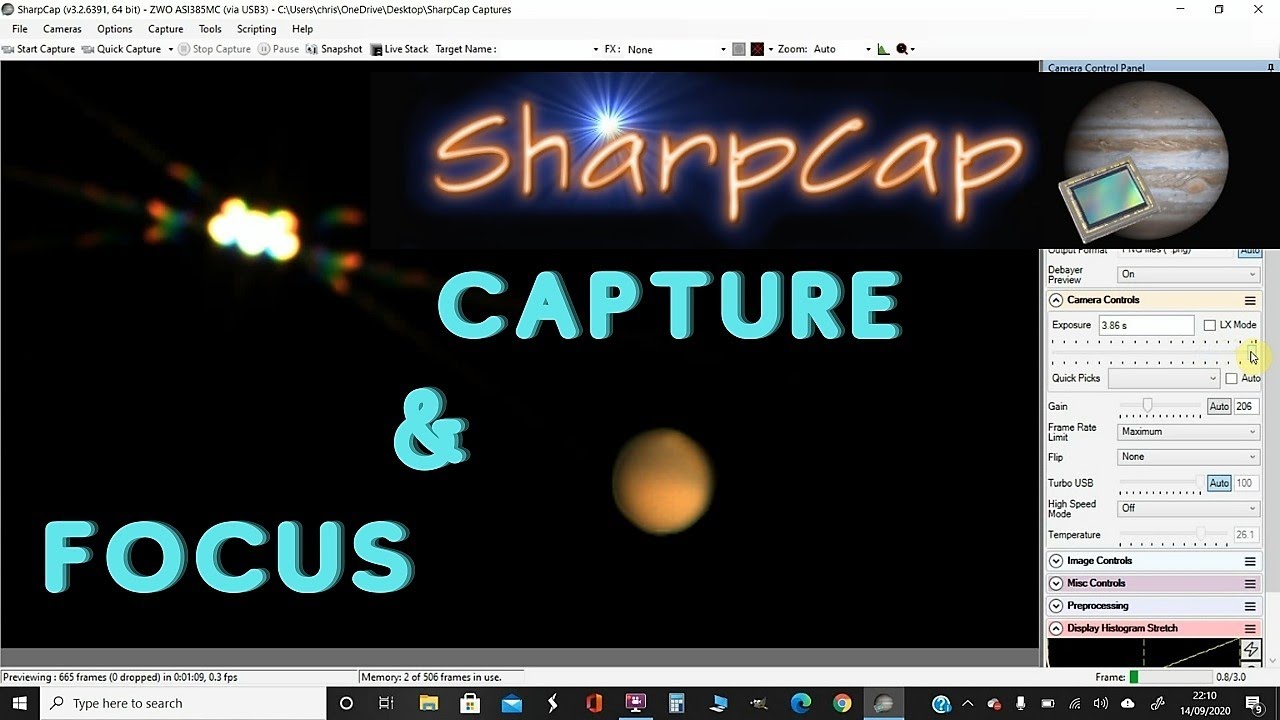The image size is (1280, 720).
Task: Open the High Speed Mode dropdown
Action: 1188,508
